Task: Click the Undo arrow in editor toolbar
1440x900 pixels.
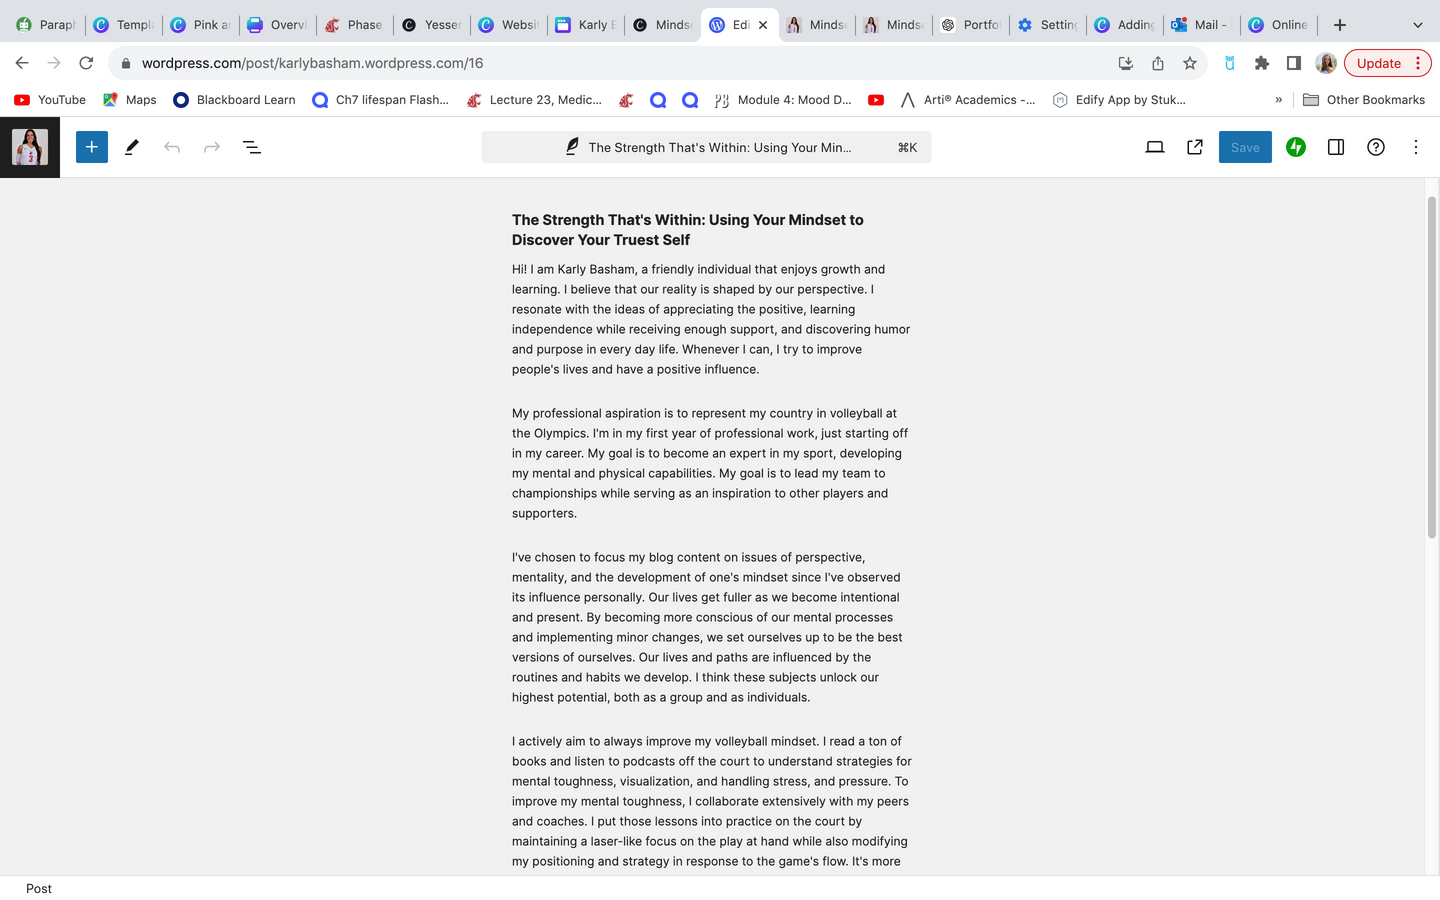Action: point(172,147)
